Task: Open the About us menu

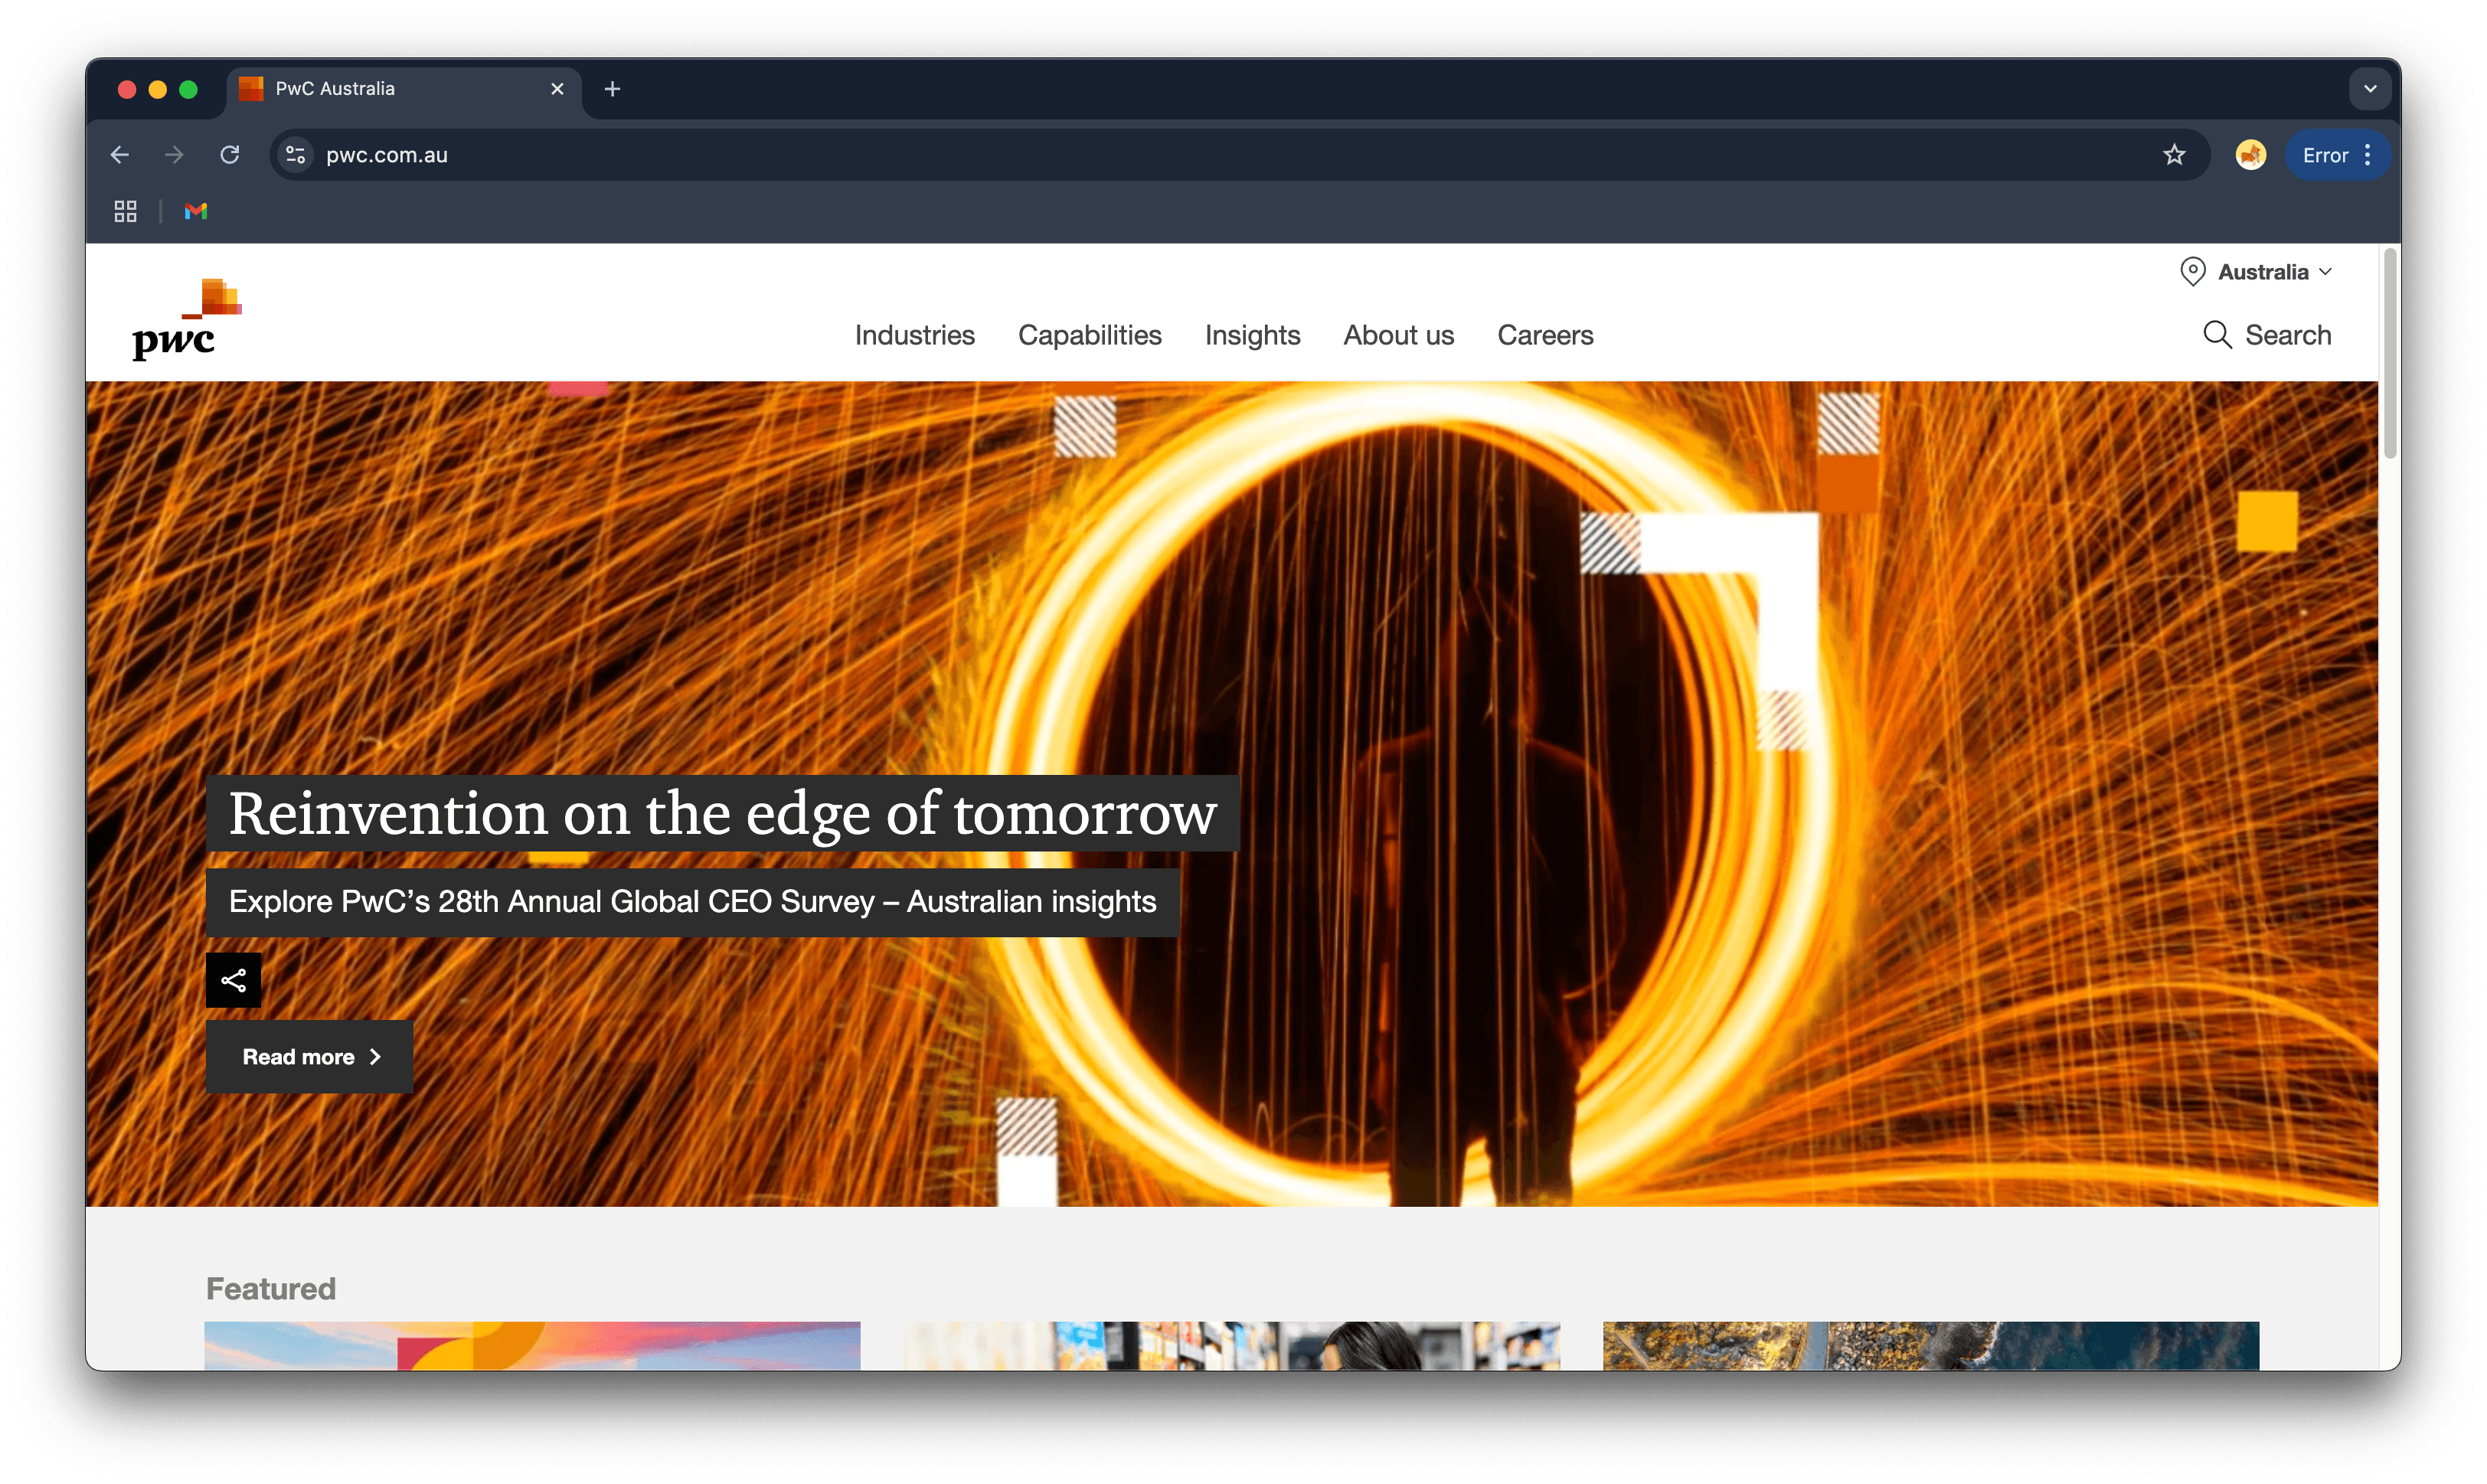Action: tap(1398, 335)
